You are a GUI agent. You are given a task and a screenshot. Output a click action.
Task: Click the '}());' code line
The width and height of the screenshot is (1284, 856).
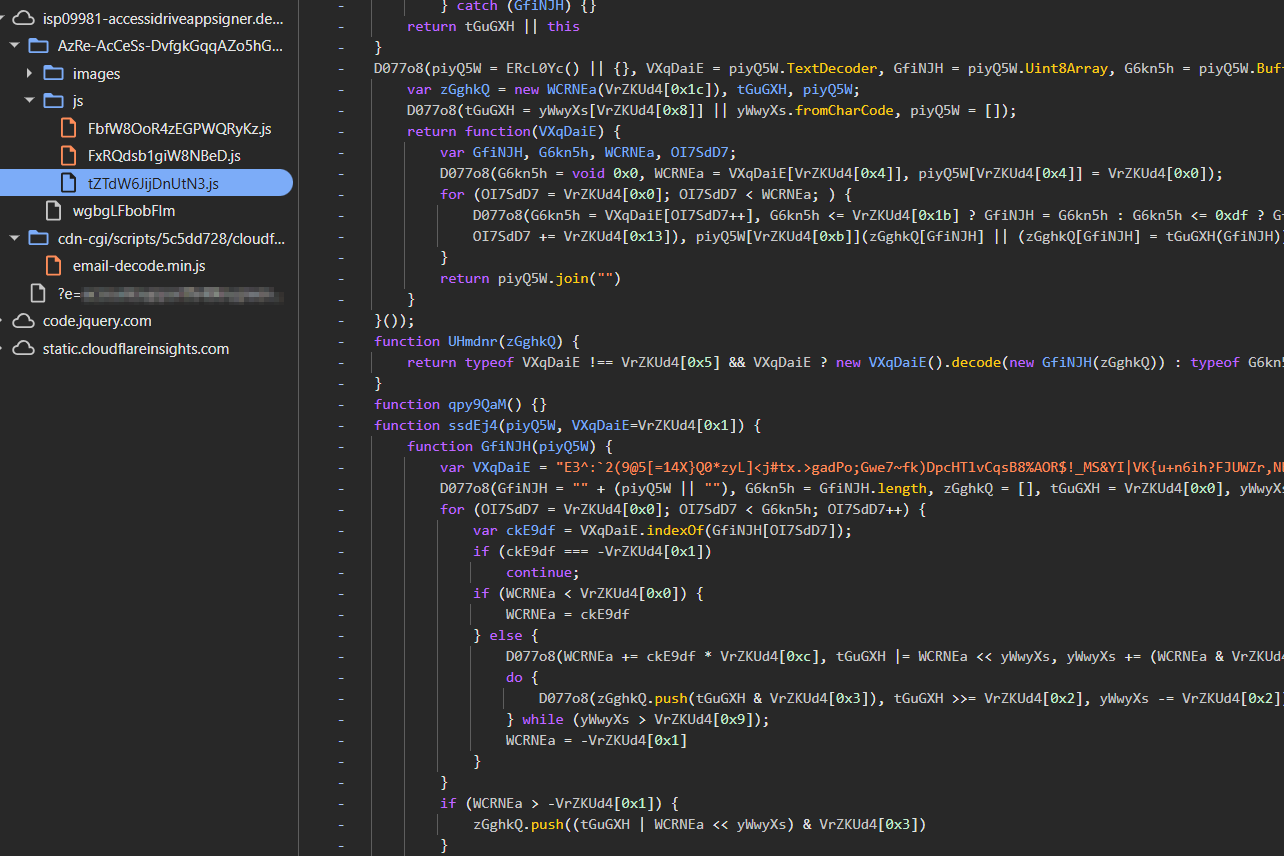click(x=393, y=320)
